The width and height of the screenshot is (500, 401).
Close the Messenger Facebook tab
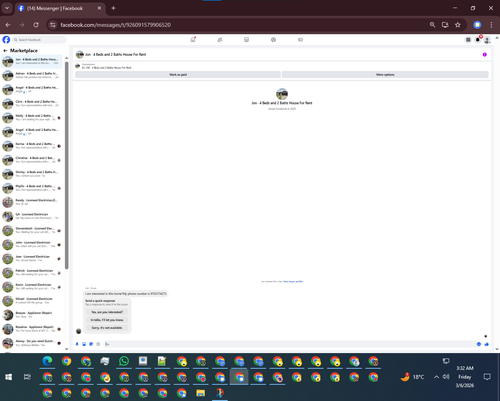pyautogui.click(x=99, y=8)
